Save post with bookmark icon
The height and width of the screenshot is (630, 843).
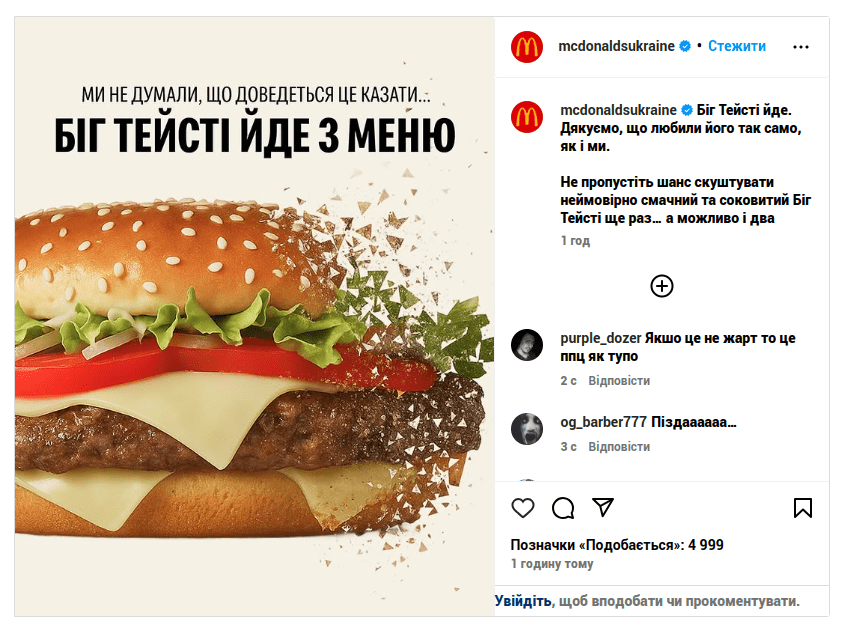(803, 507)
